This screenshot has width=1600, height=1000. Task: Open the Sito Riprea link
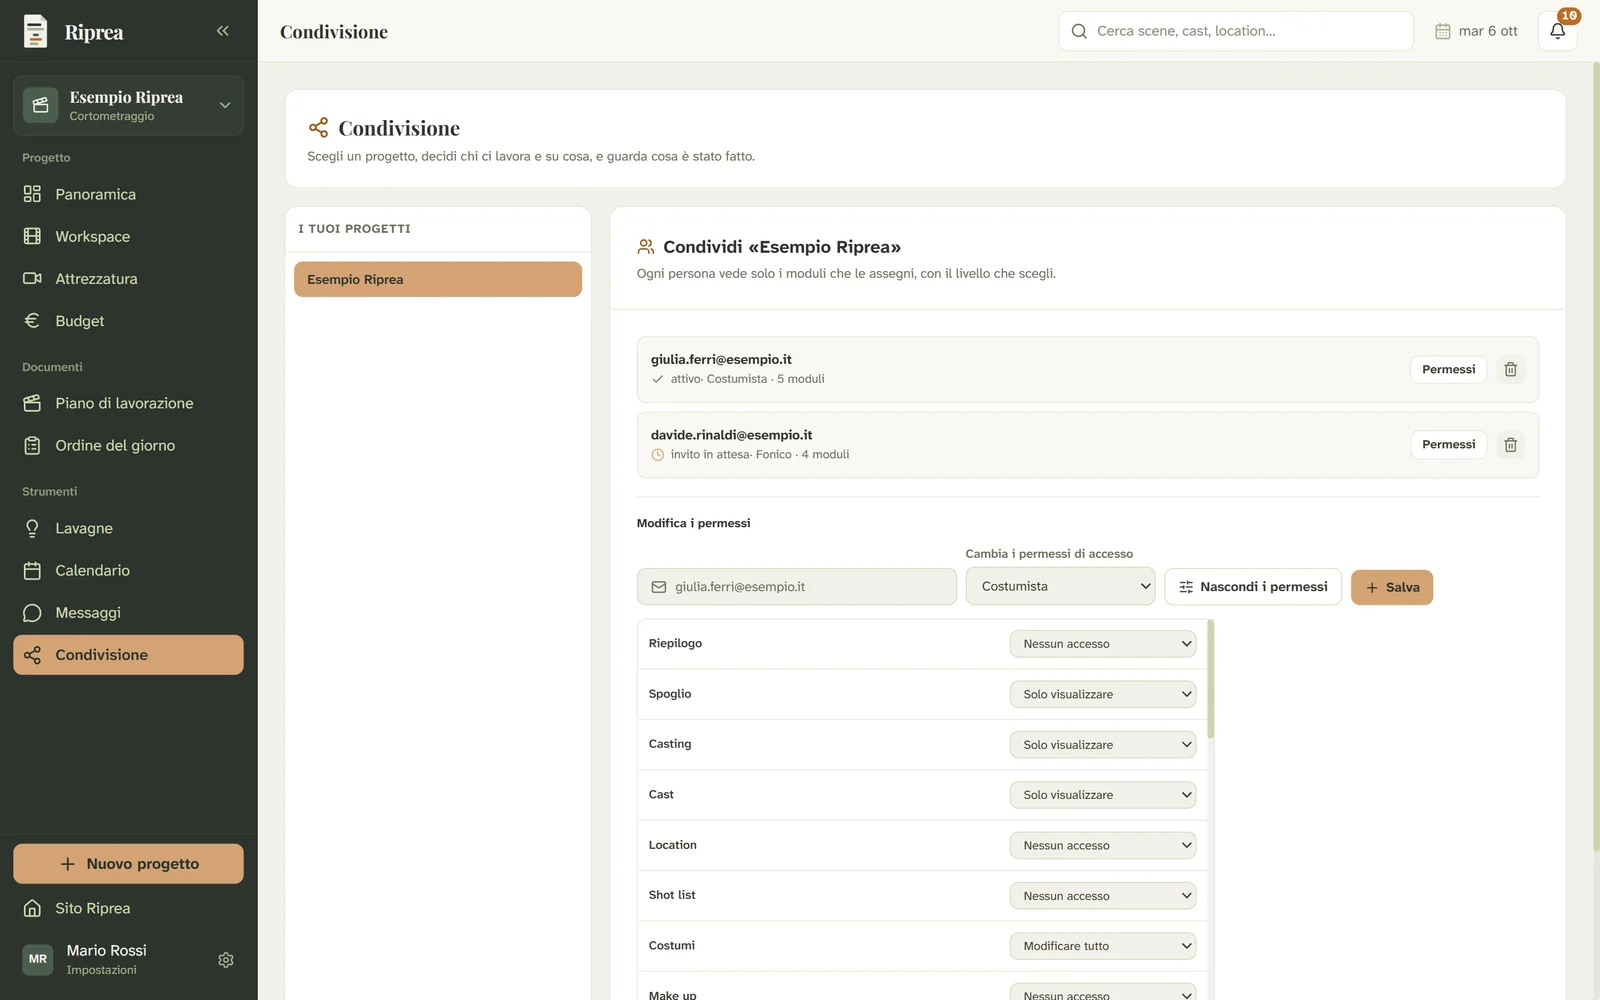(128, 908)
